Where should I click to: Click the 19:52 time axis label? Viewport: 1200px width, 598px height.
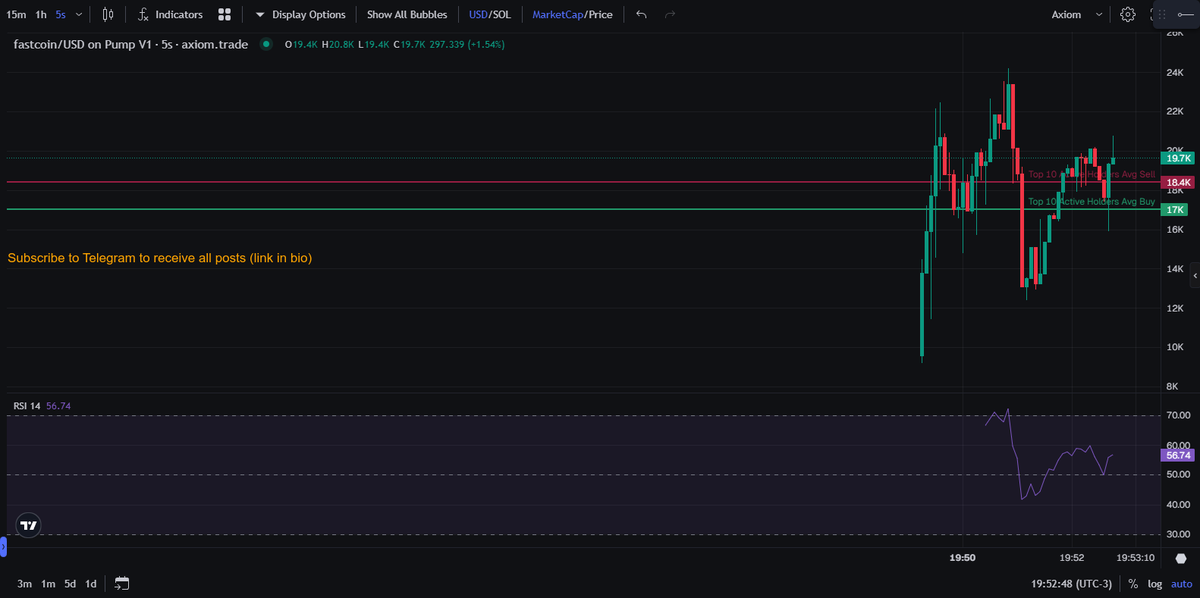[1072, 558]
